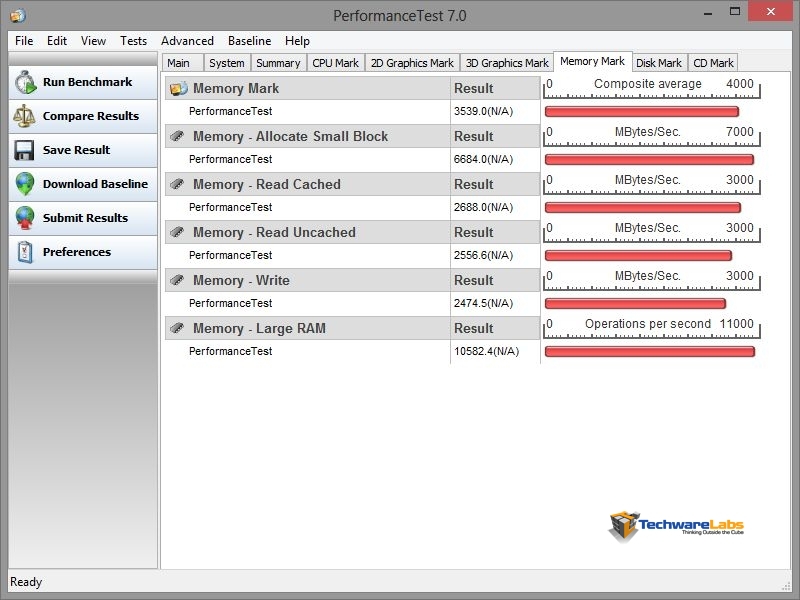Minimize the PerformanceTest window
The width and height of the screenshot is (800, 600).
[708, 13]
